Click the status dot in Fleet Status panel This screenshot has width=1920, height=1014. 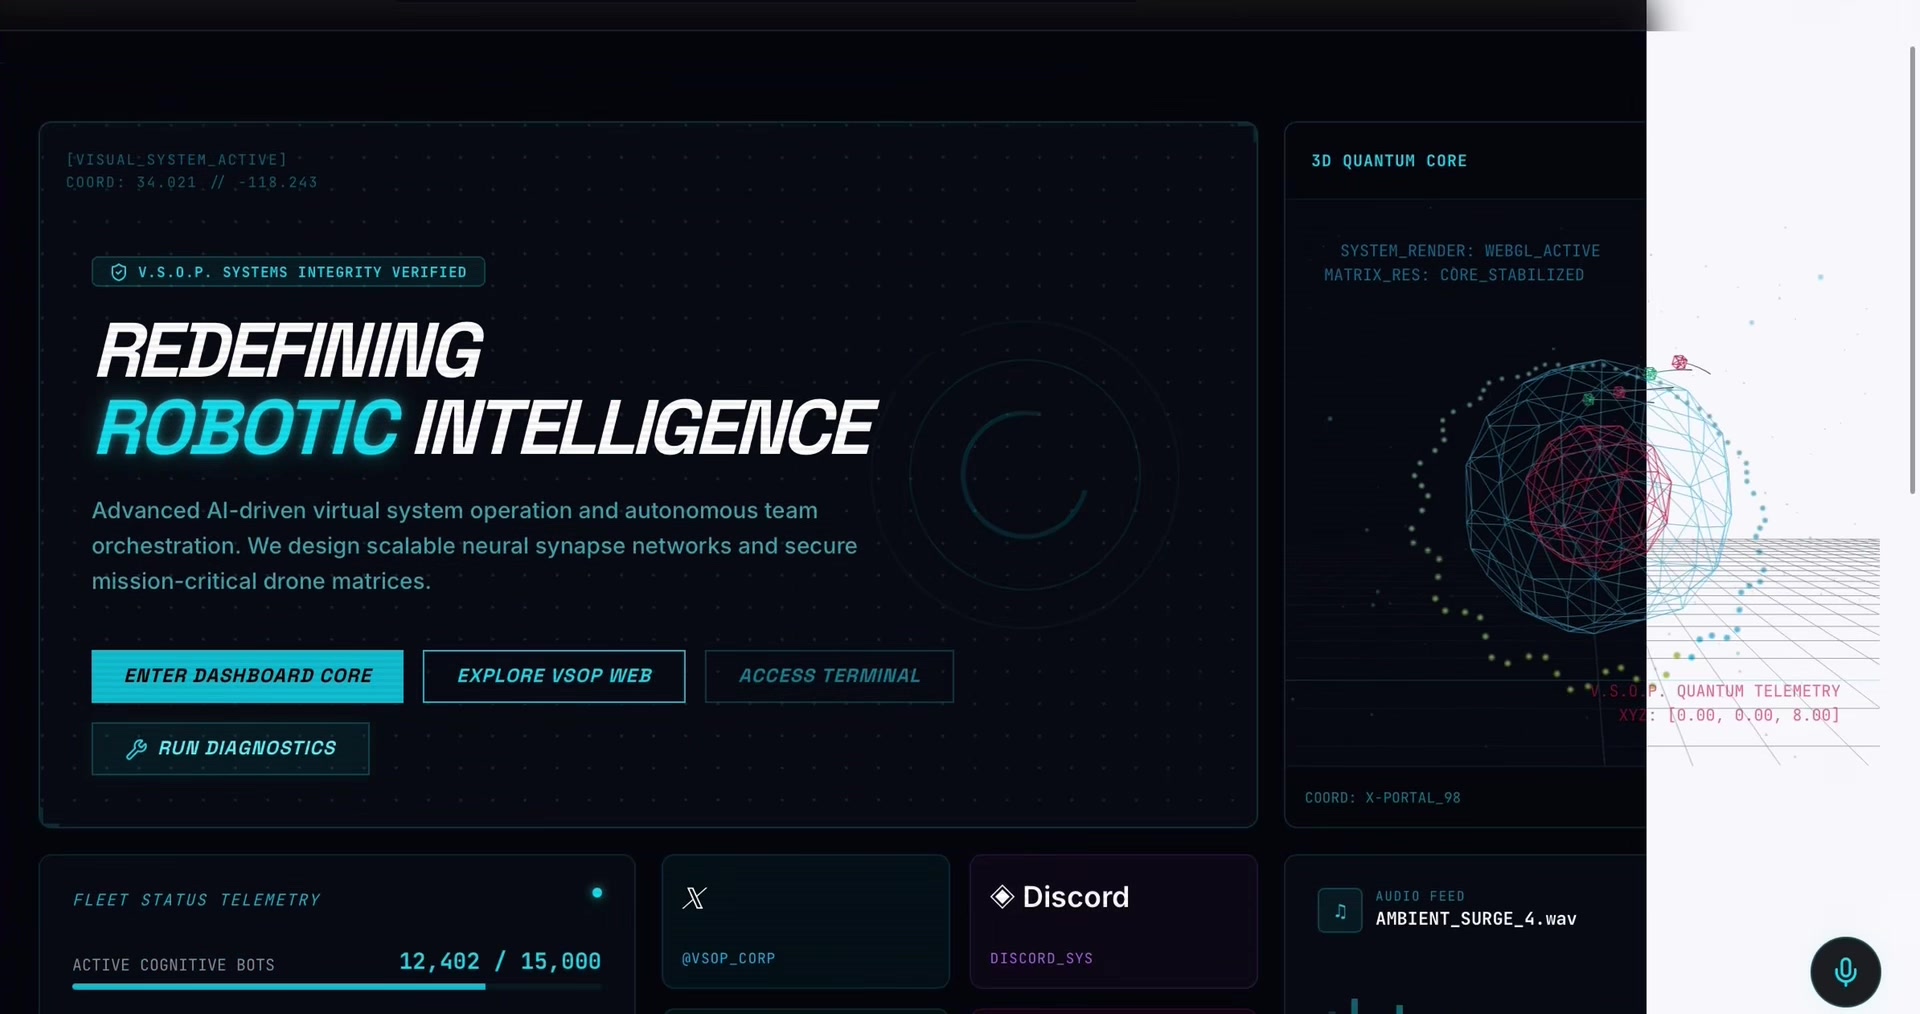tap(597, 893)
